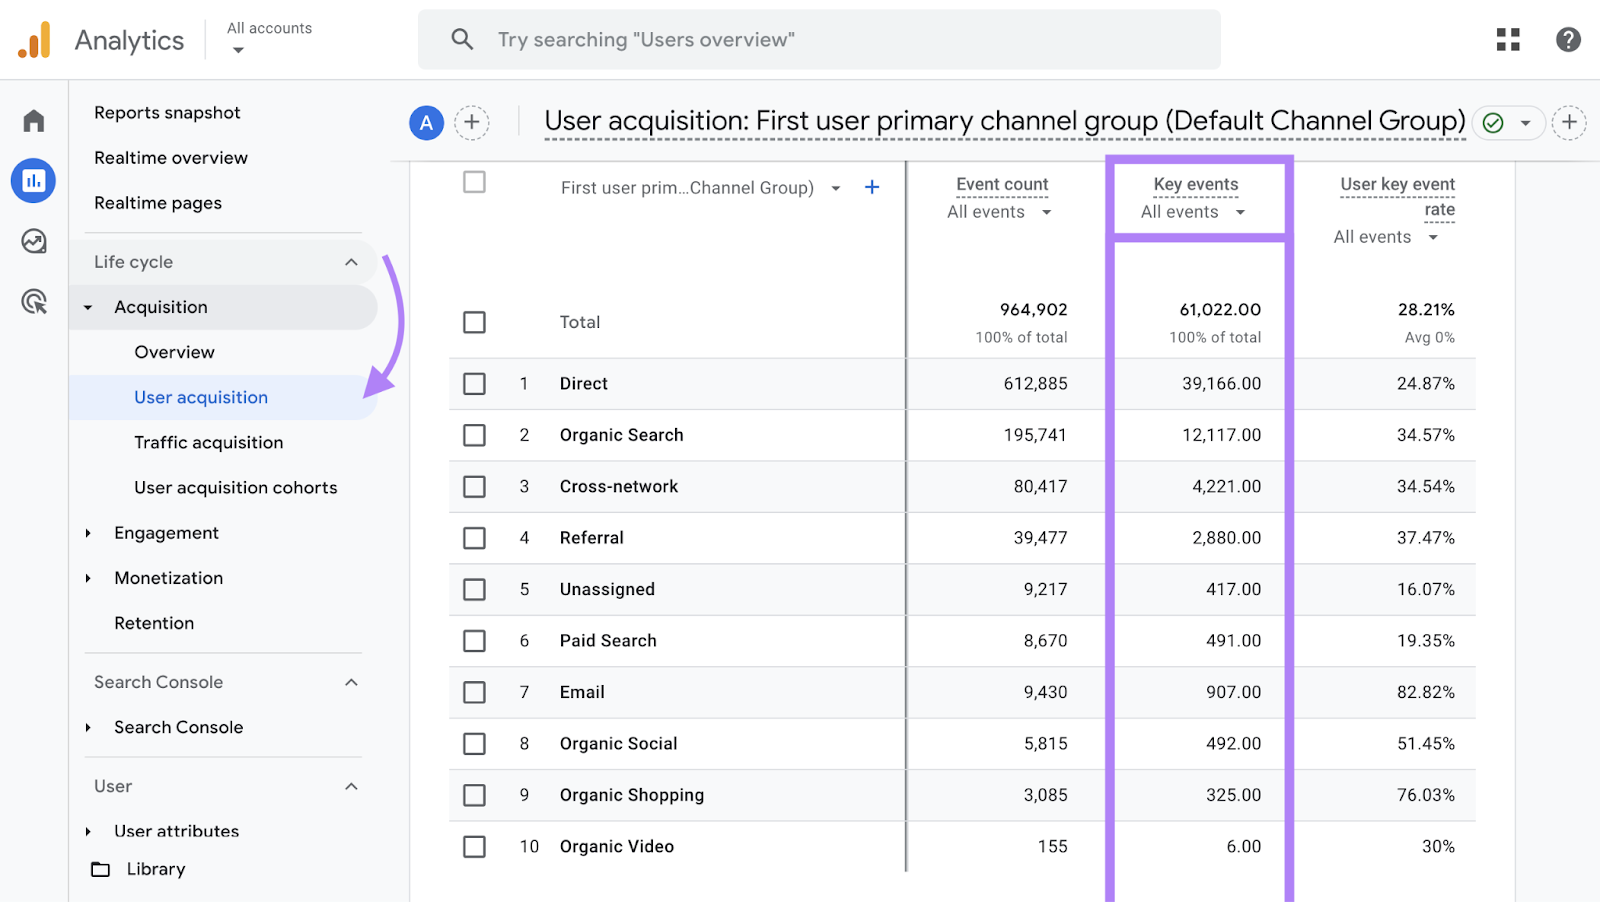
Task: Open the Realtime overview report
Action: coord(170,157)
